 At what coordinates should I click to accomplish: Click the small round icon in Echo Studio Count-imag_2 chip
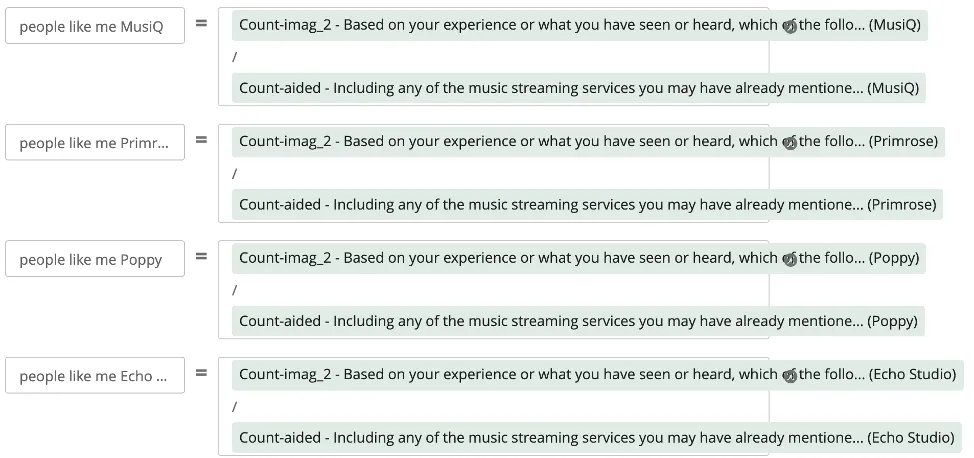coord(789,376)
